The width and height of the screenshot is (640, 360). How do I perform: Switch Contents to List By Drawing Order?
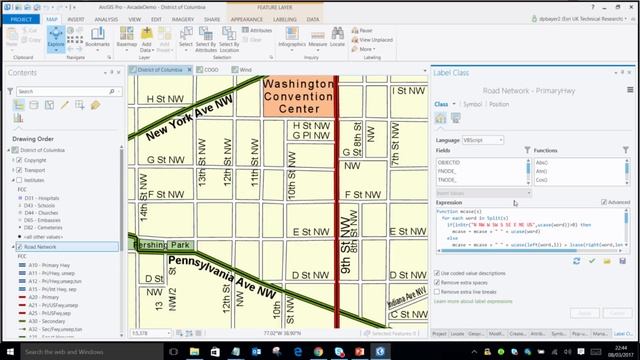tap(19, 105)
